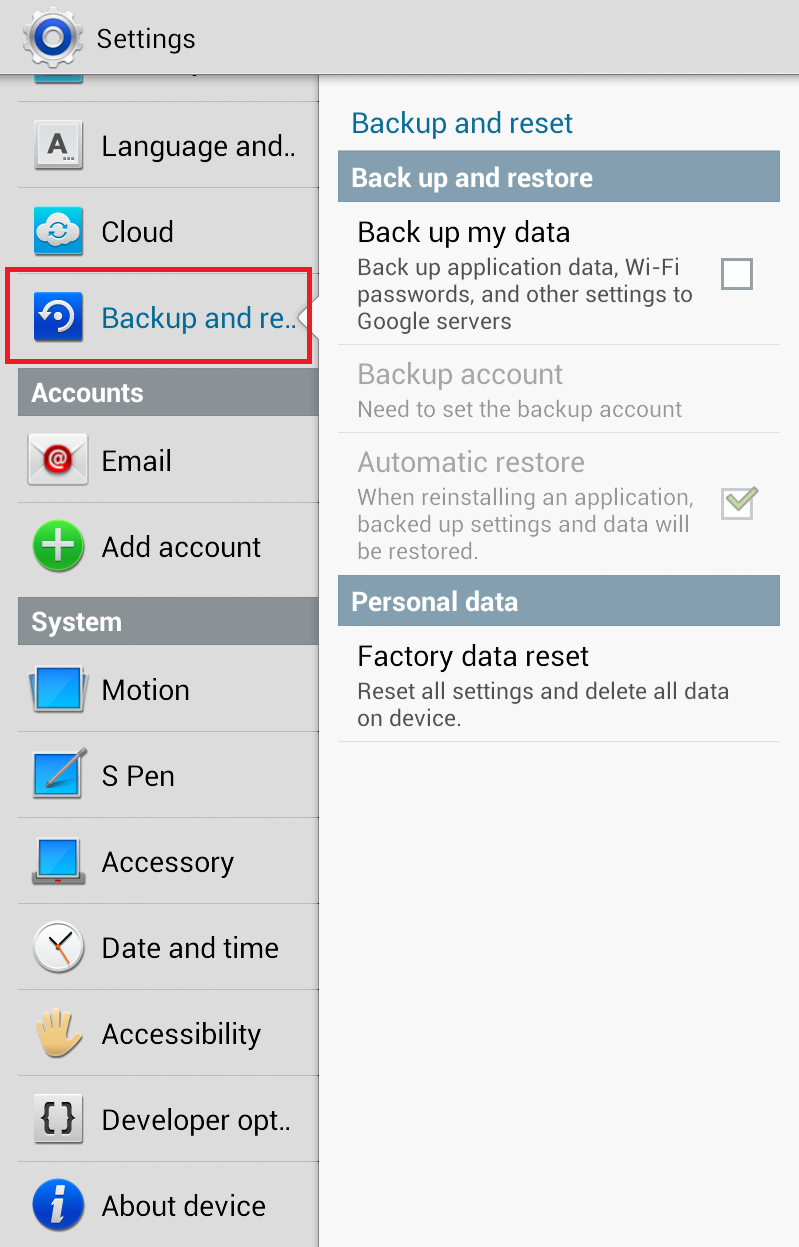This screenshot has width=799, height=1247.
Task: Open the S Pen icon
Action: point(59,775)
